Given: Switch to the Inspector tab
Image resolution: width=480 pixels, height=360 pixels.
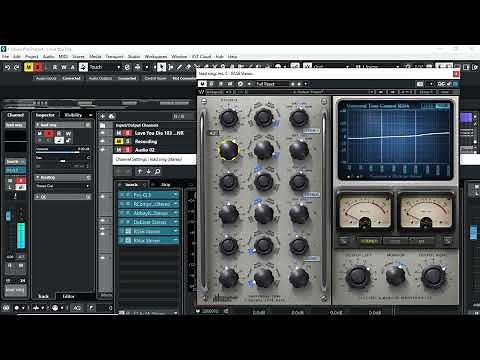Looking at the screenshot, I should point(45,115).
